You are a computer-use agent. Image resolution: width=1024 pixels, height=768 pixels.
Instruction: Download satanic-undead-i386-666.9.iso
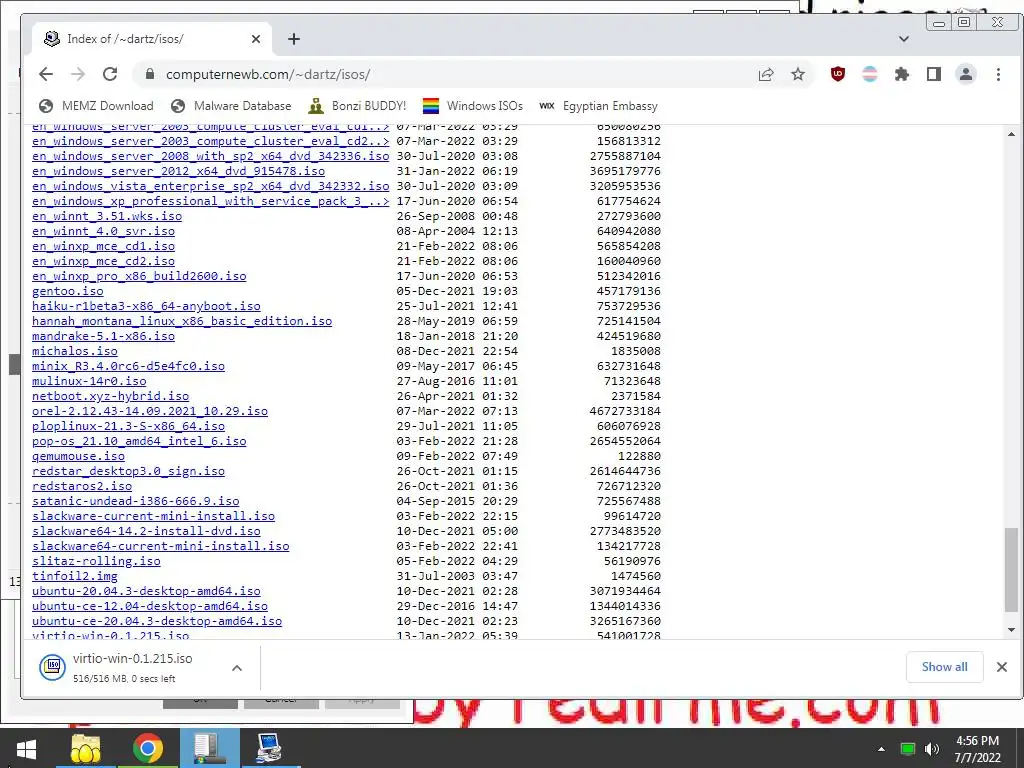click(x=136, y=502)
